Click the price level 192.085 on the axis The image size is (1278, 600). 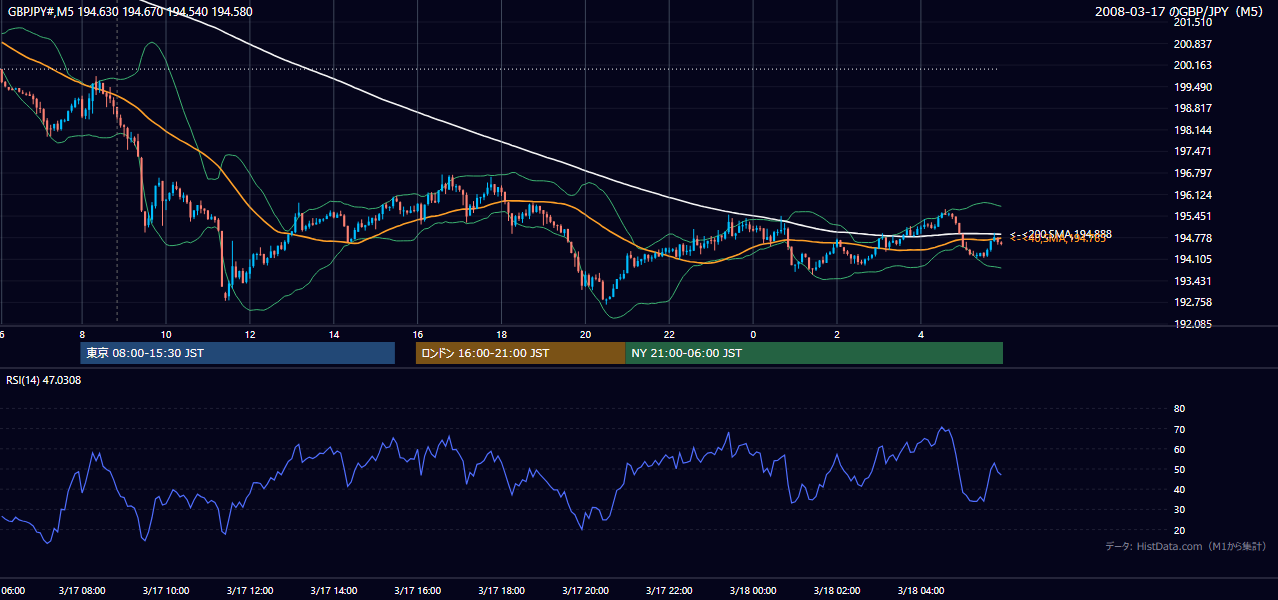click(x=1191, y=324)
